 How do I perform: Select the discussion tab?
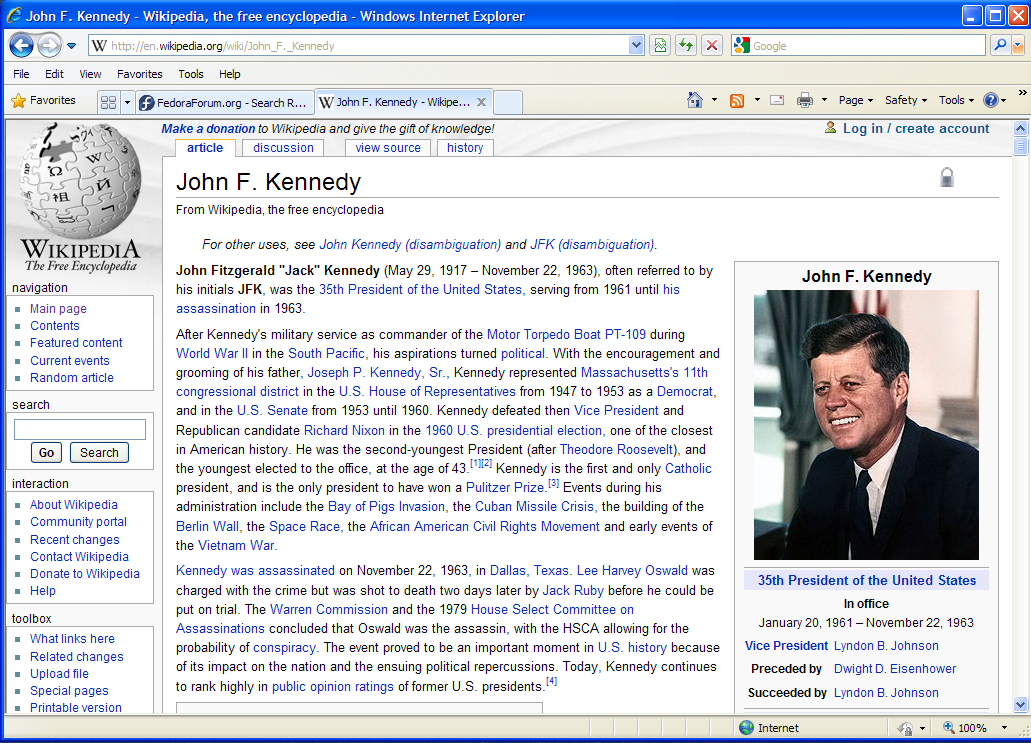tap(283, 148)
